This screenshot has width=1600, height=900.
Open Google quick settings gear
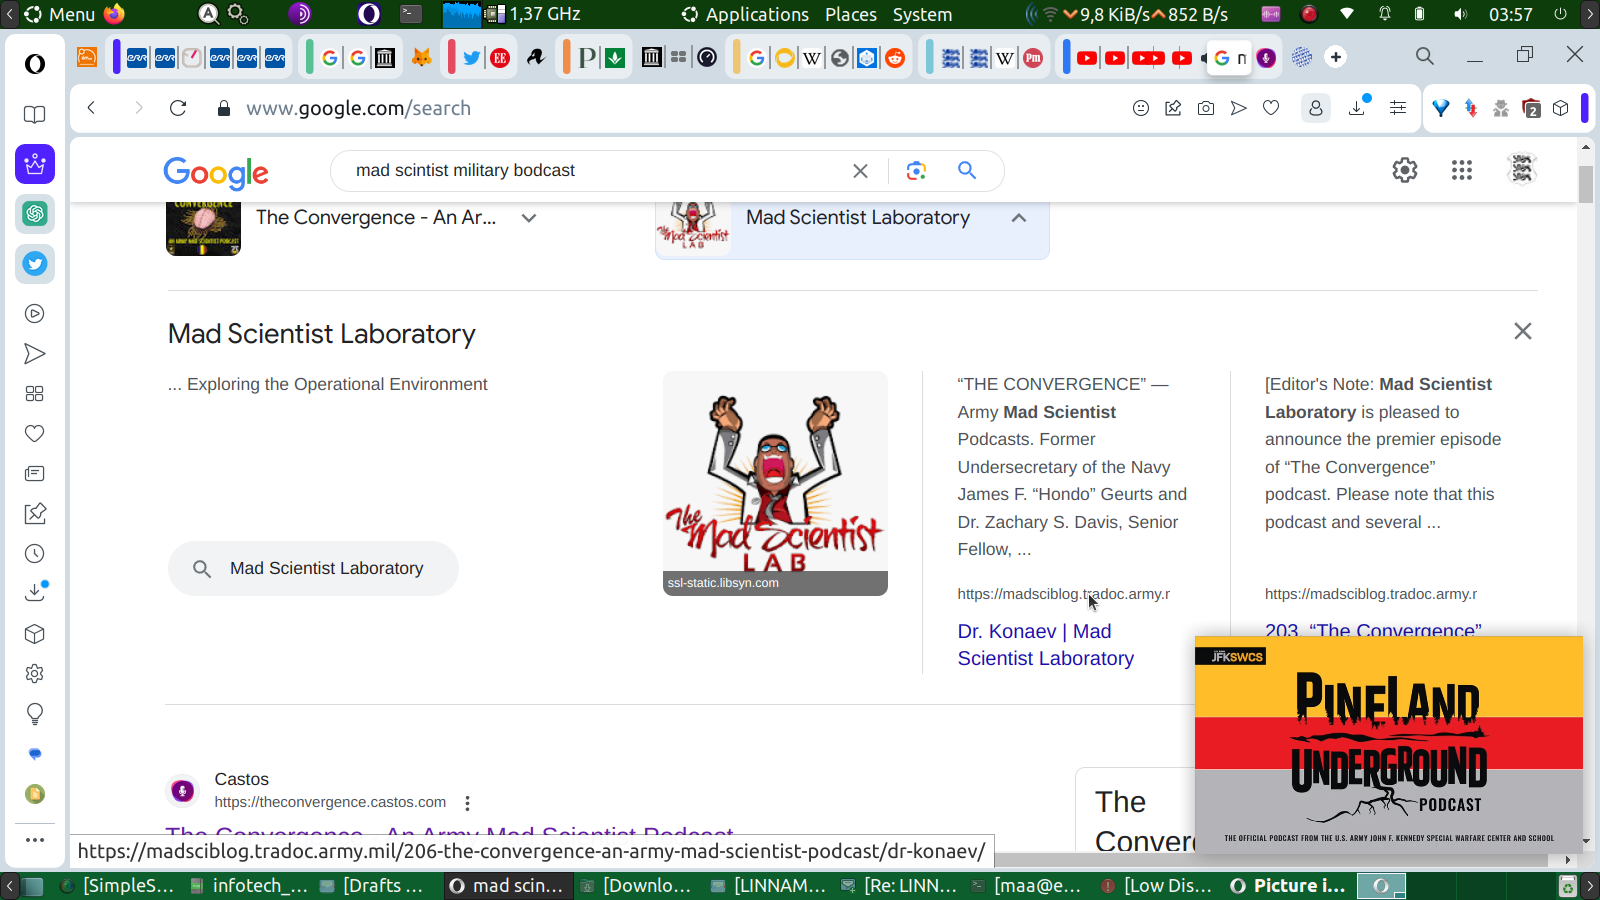click(1405, 171)
